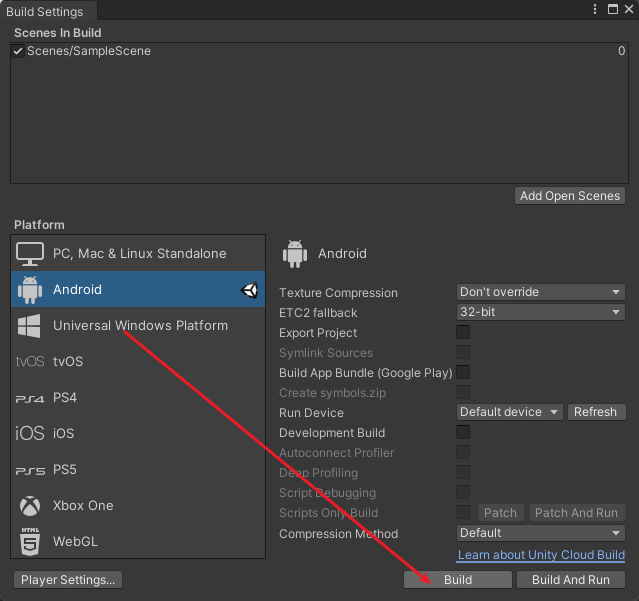Click the PS5 logo icon

[30, 471]
